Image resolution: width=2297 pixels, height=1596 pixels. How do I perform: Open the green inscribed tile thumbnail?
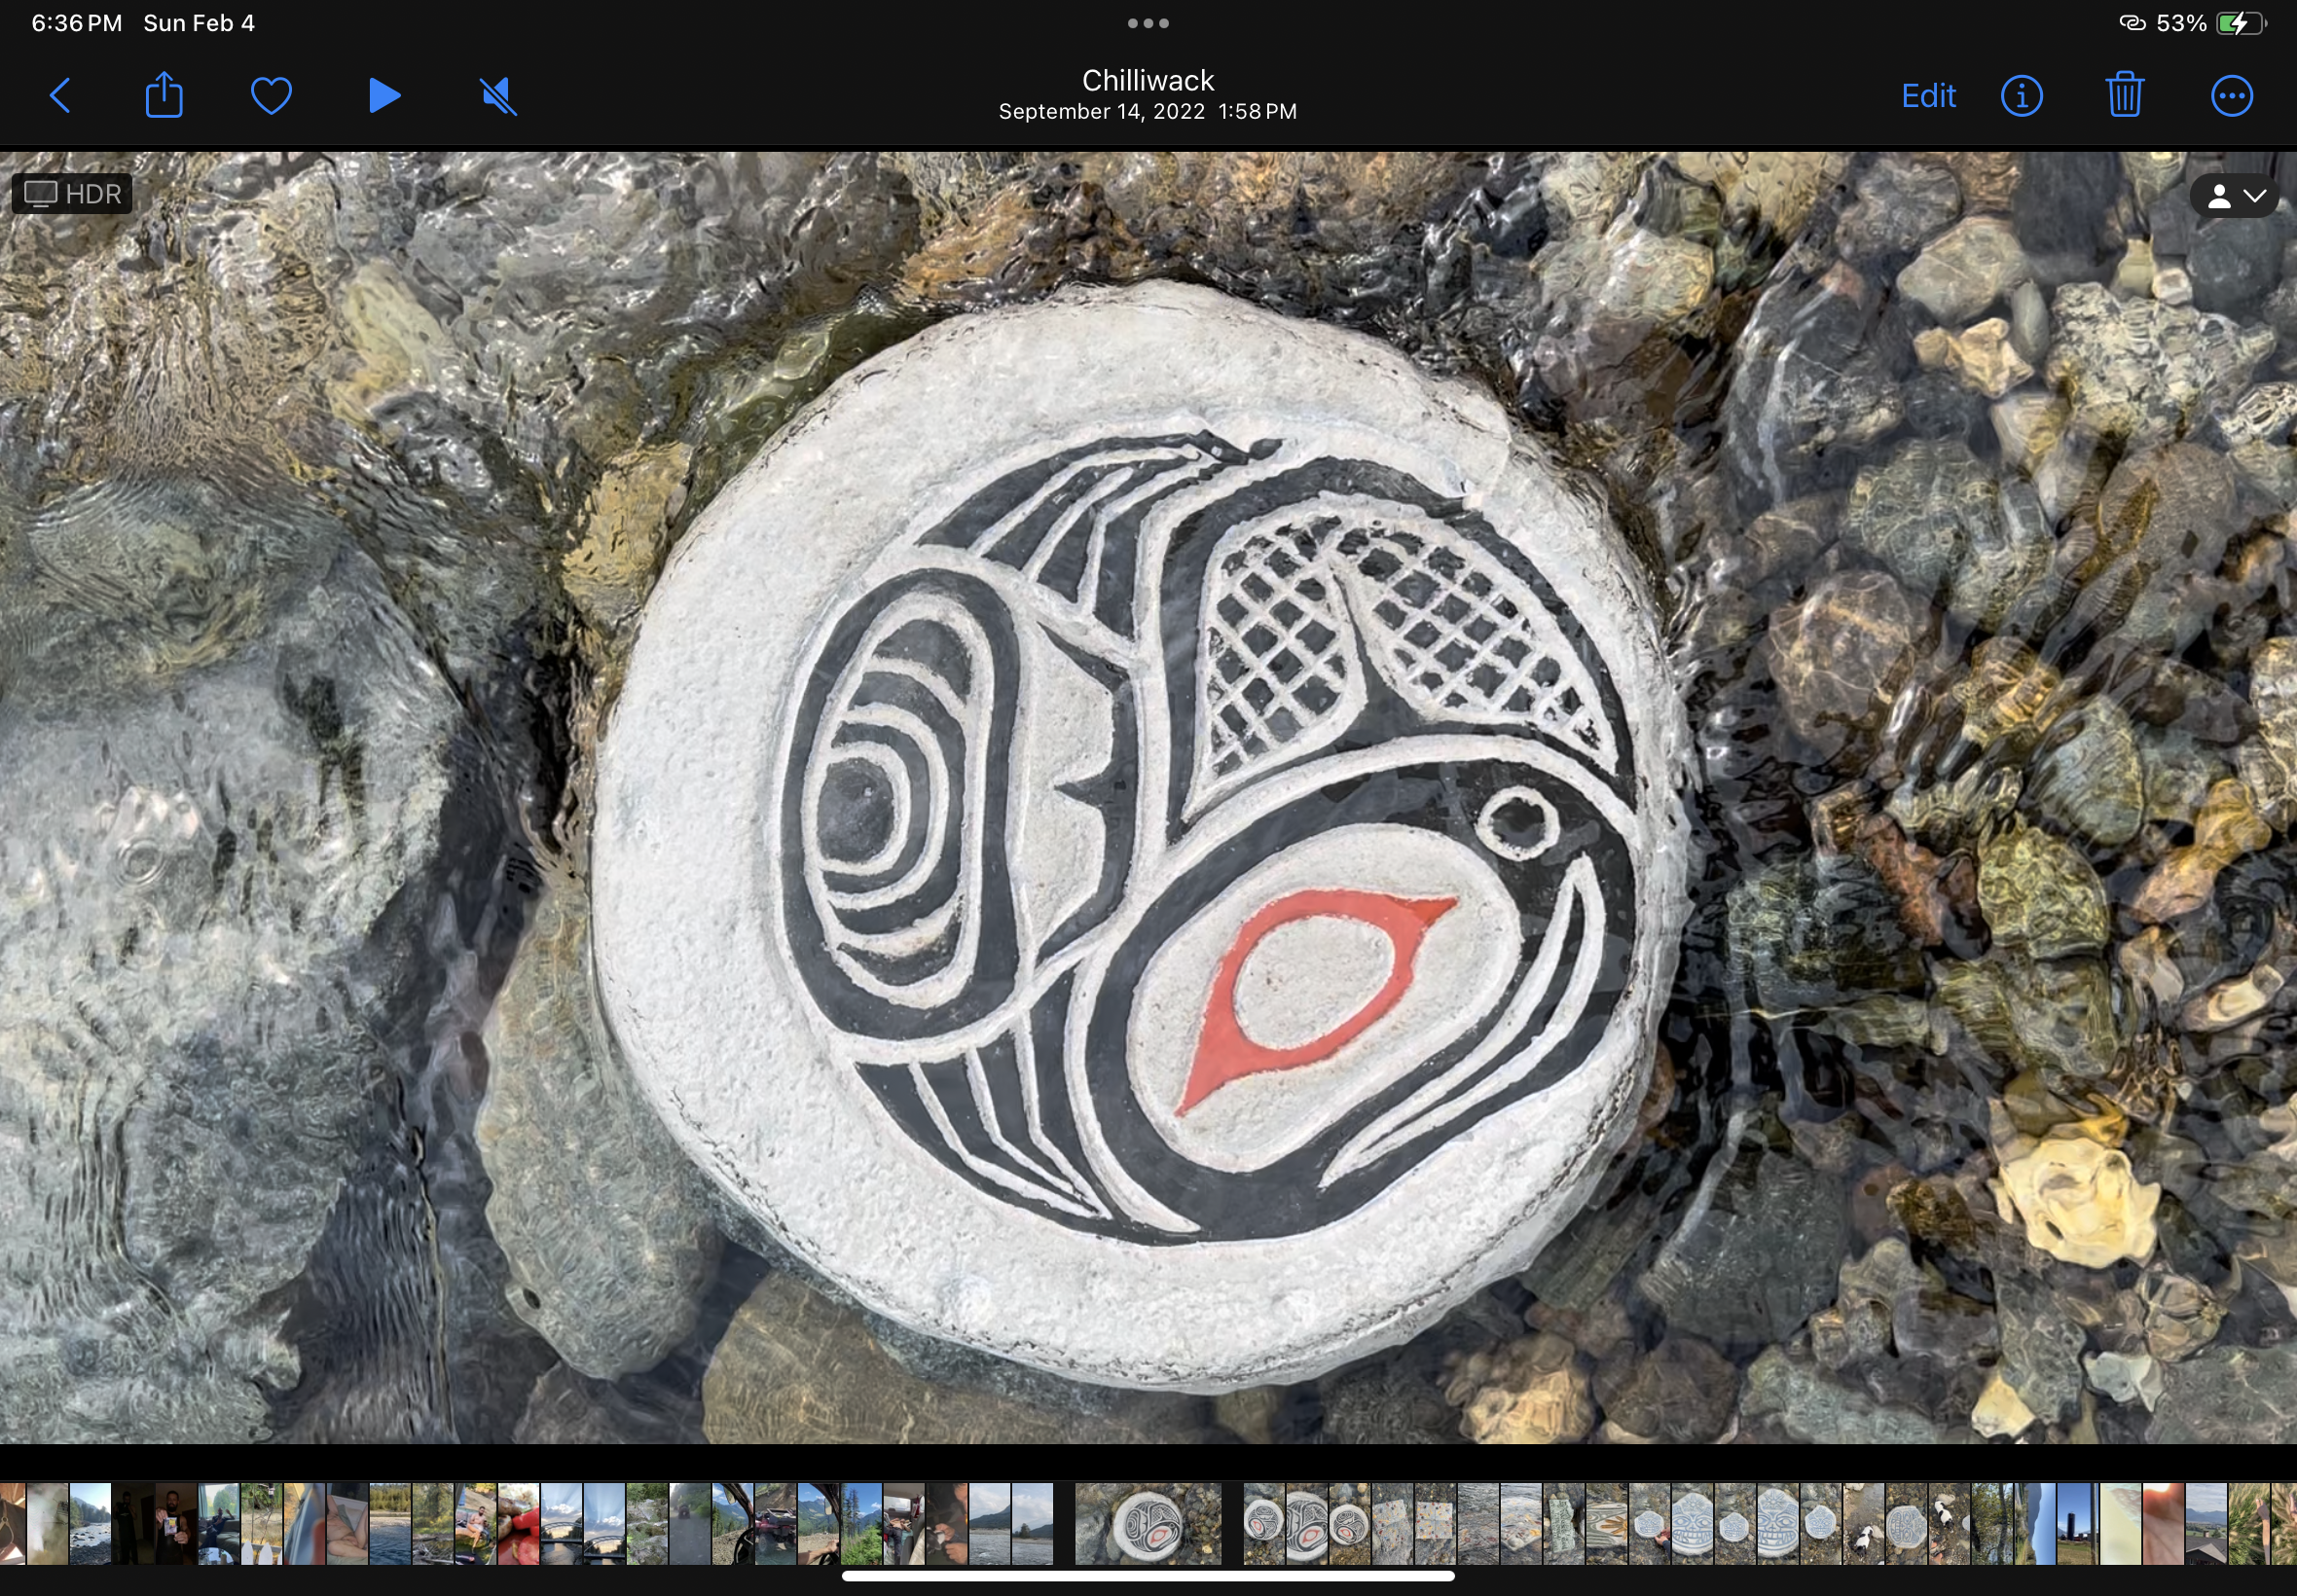click(x=1563, y=1524)
